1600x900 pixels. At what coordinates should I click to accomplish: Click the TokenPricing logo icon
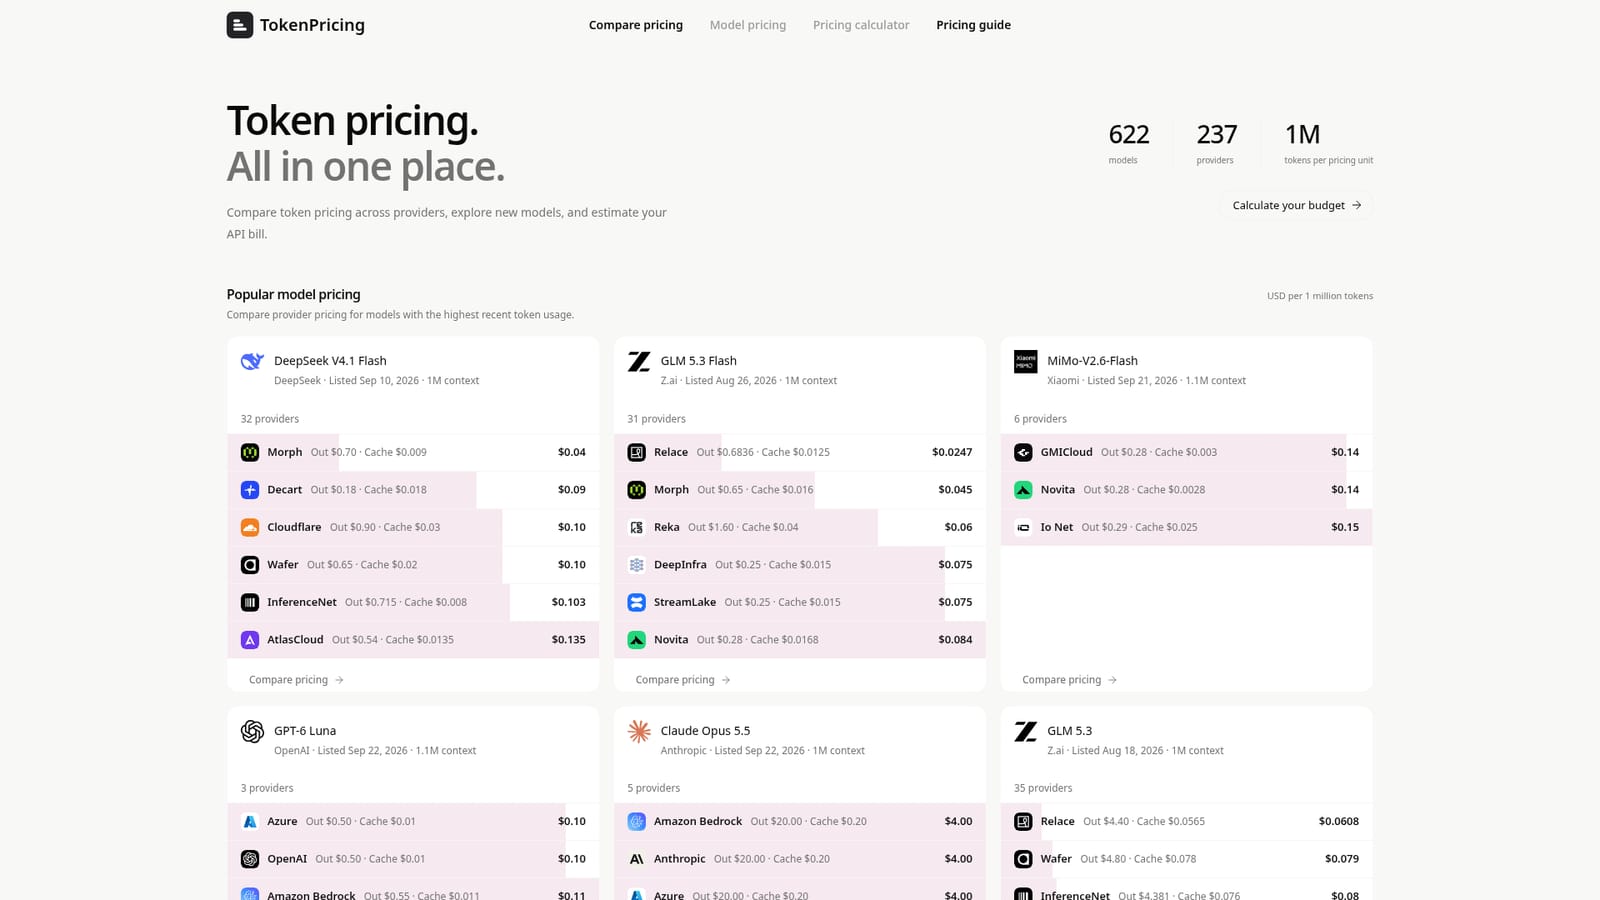(240, 25)
